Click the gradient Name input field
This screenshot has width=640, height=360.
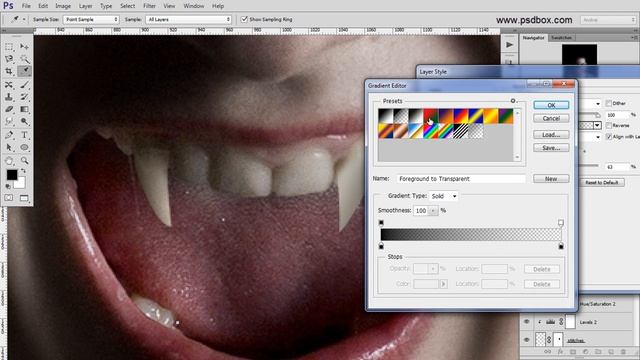click(461, 179)
